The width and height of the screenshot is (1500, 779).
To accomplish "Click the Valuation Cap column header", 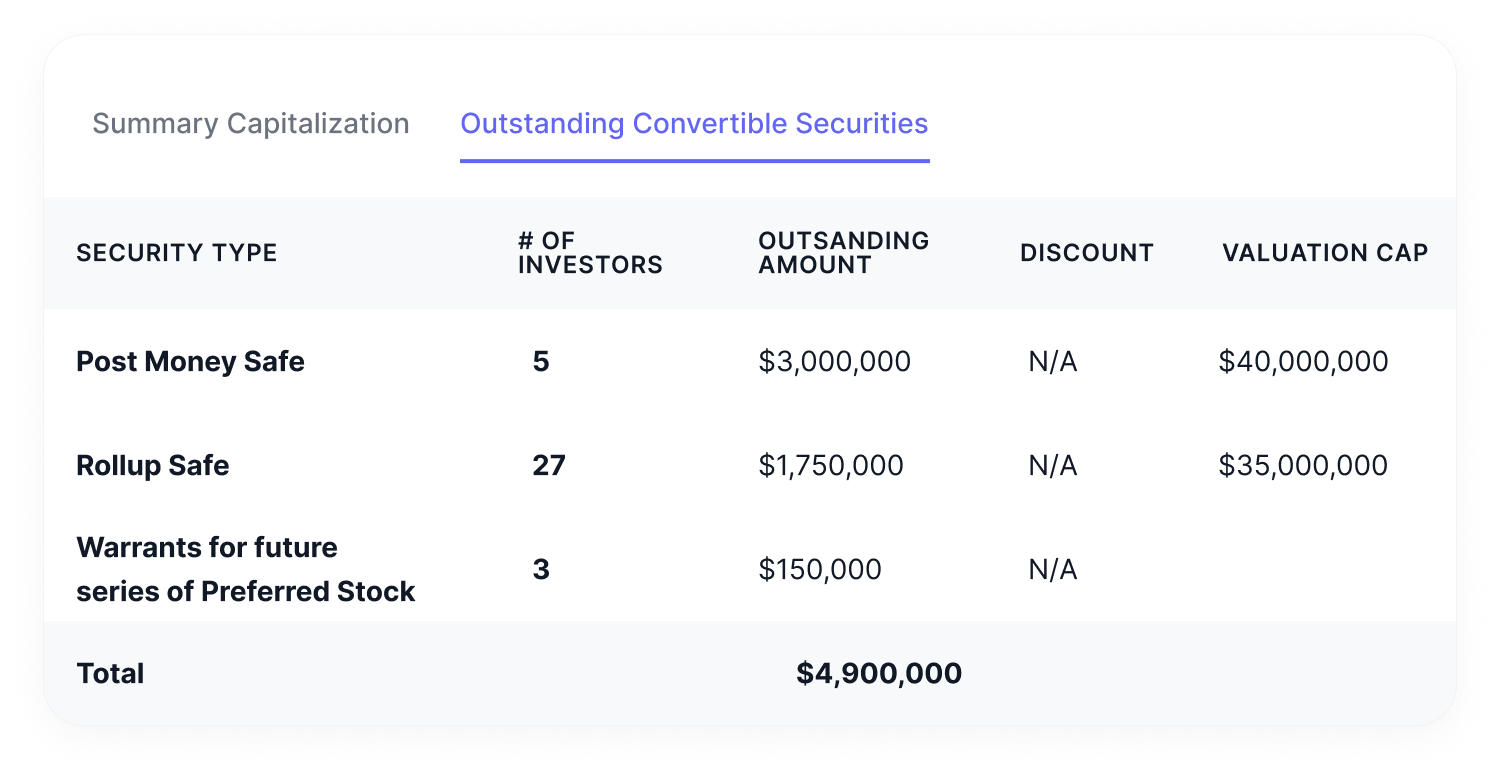I will [x=1324, y=253].
